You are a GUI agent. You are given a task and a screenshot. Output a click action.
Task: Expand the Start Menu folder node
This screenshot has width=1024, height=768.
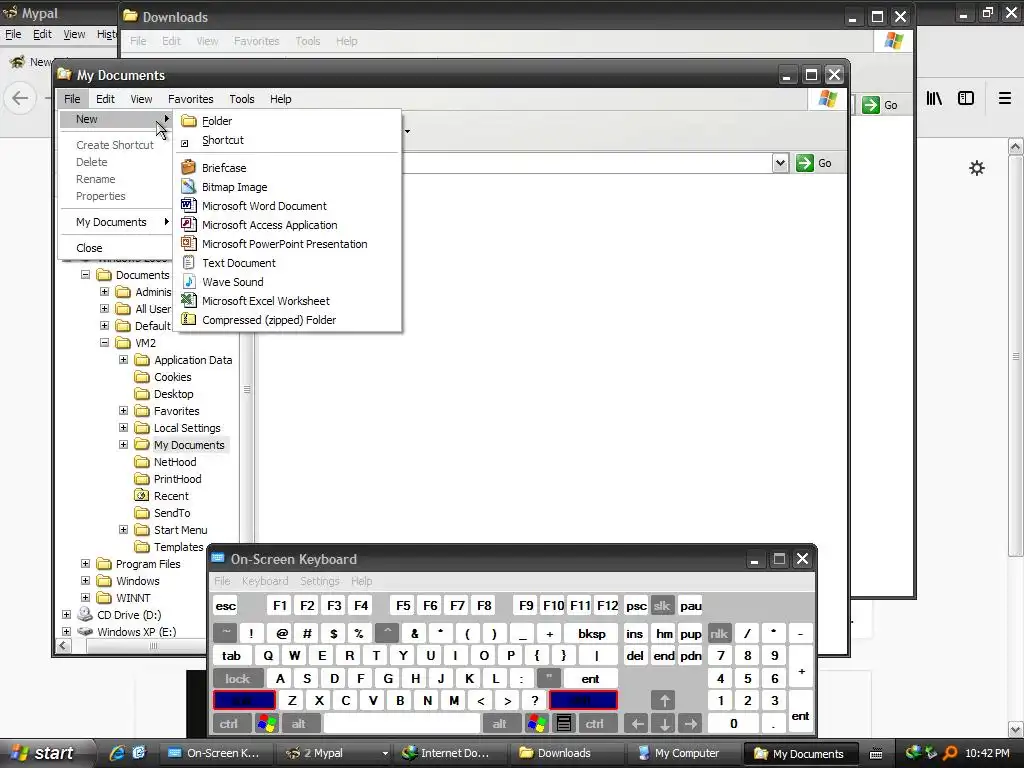click(x=123, y=529)
